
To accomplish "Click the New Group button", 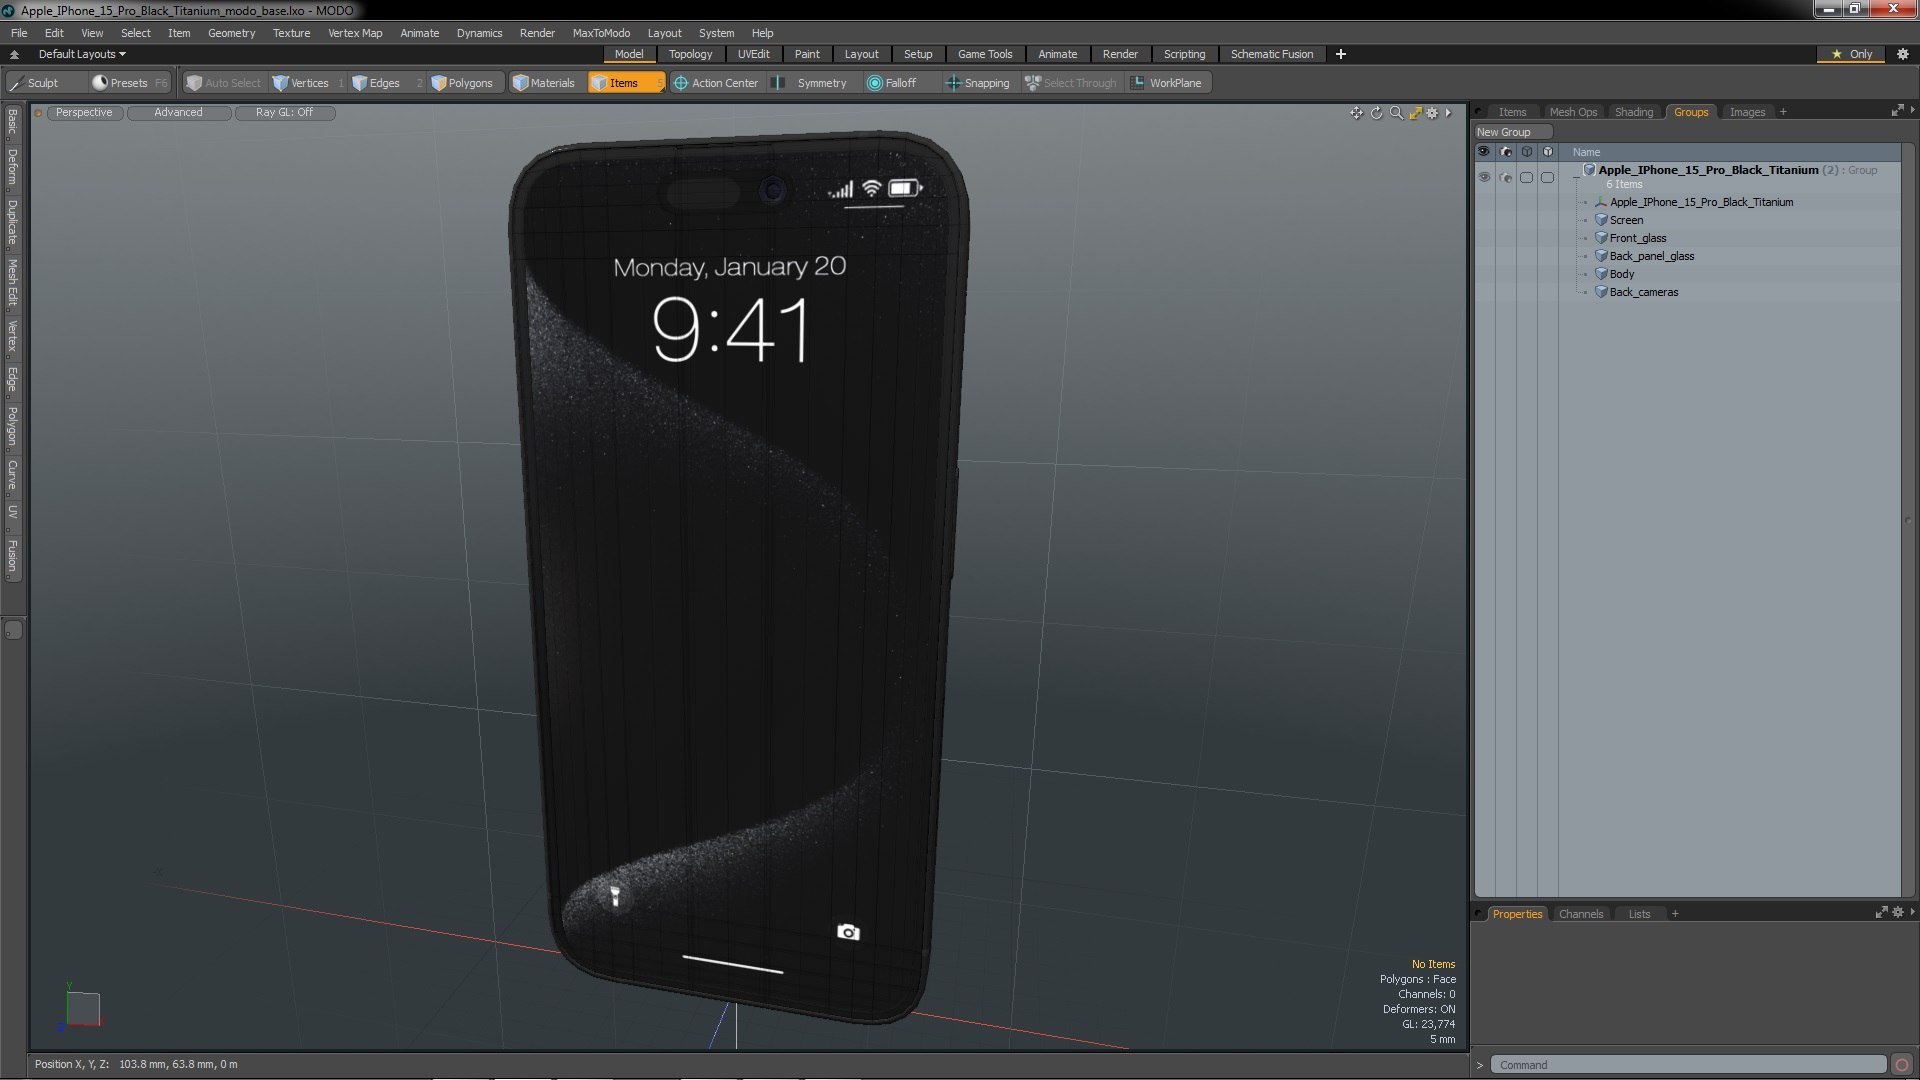I will (x=1512, y=132).
